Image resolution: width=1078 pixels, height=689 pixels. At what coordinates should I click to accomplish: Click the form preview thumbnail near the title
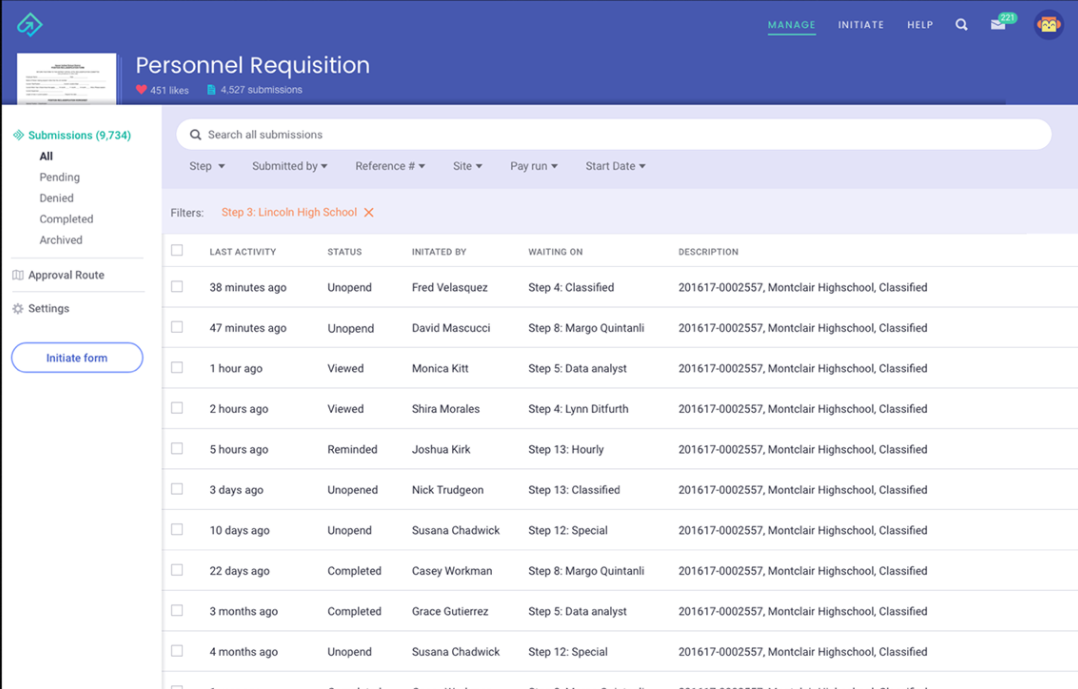(66, 77)
